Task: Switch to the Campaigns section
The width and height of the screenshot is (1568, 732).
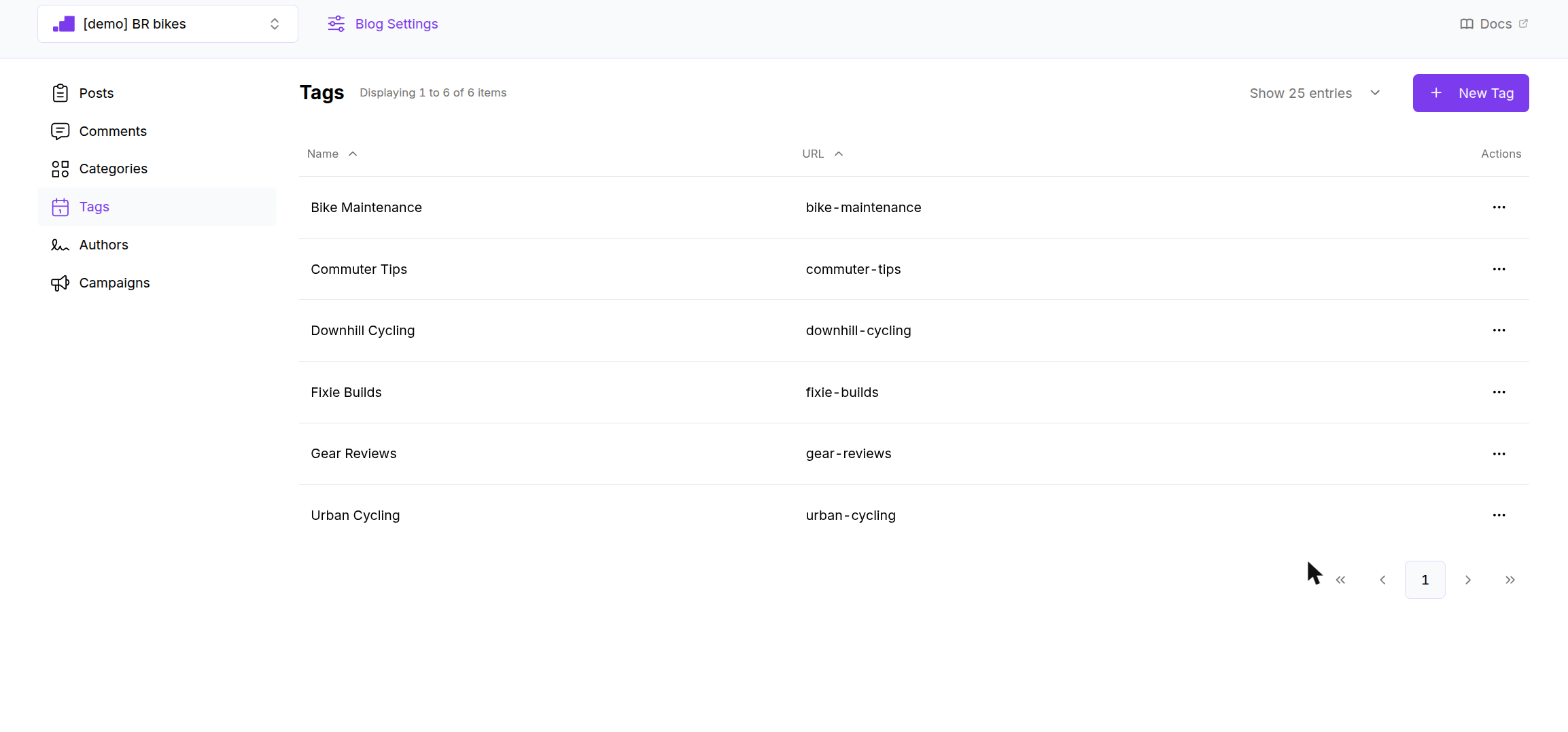Action: pos(157,283)
